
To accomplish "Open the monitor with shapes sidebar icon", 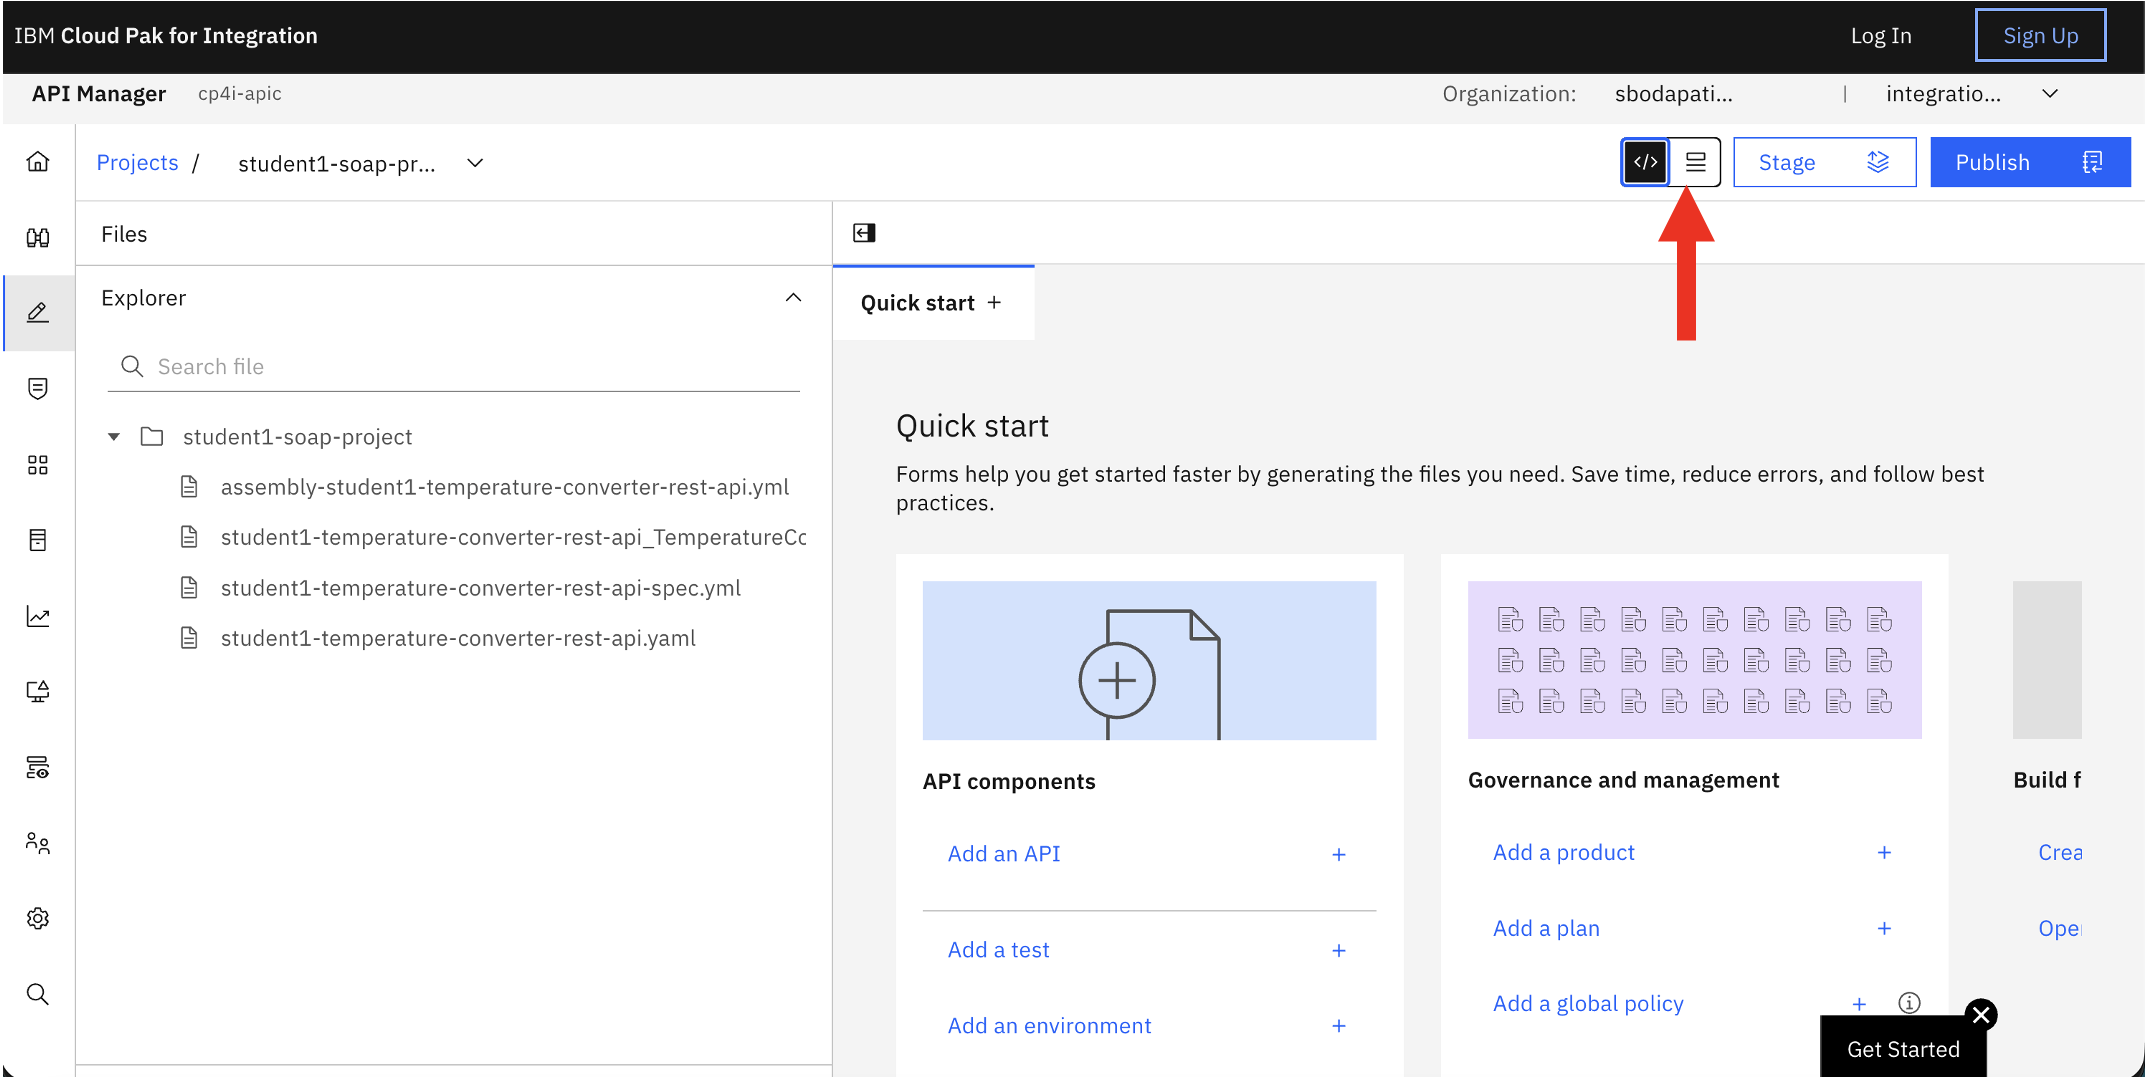I will 38,692.
